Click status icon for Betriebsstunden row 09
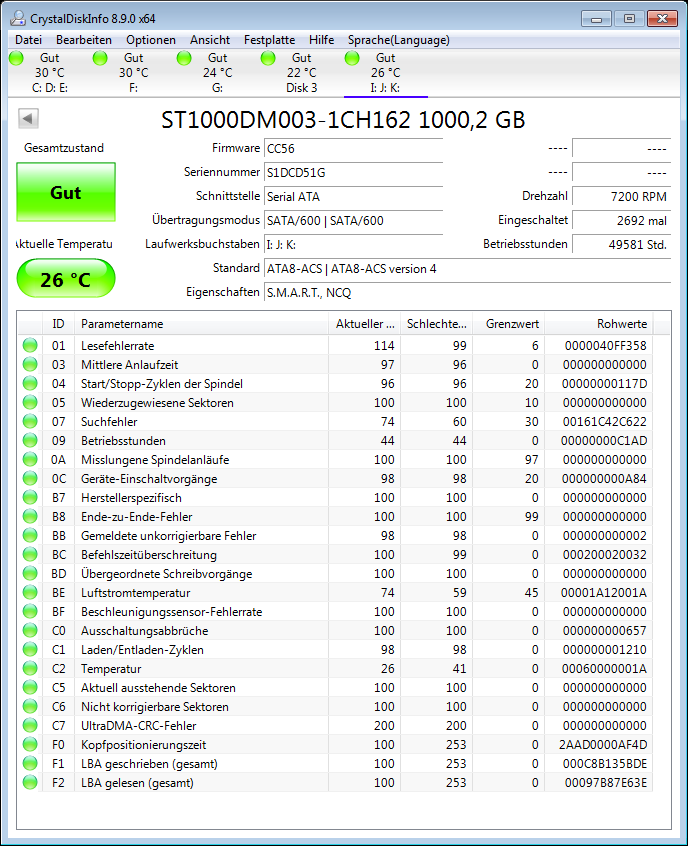 (x=30, y=440)
